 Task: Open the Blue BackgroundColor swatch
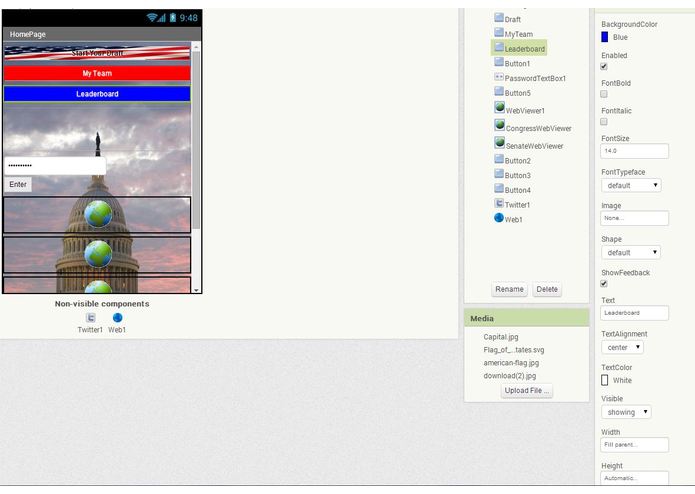point(604,37)
